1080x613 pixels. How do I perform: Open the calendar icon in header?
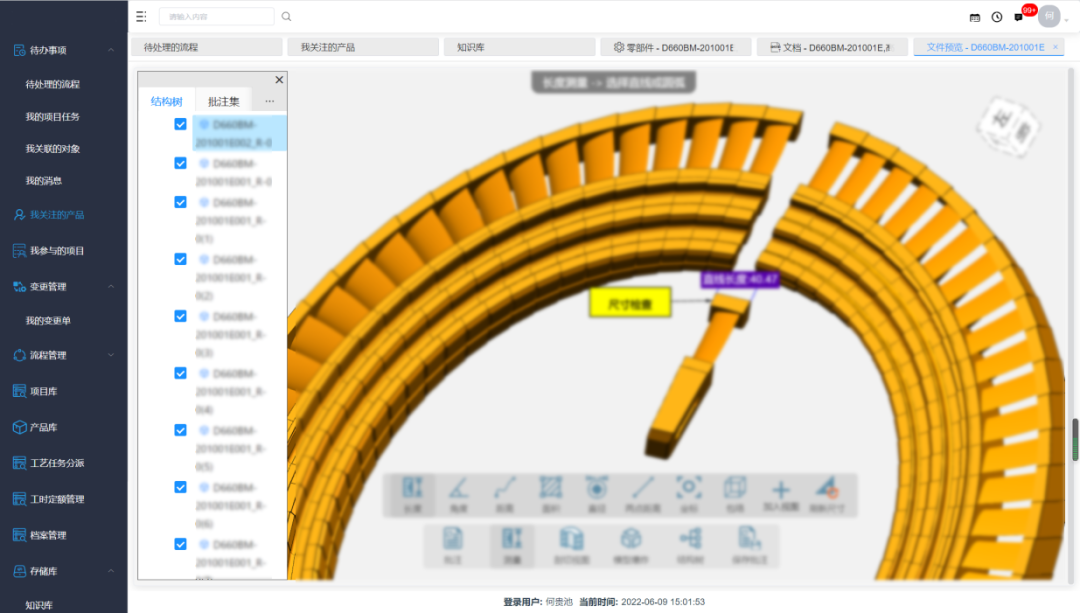click(x=975, y=18)
